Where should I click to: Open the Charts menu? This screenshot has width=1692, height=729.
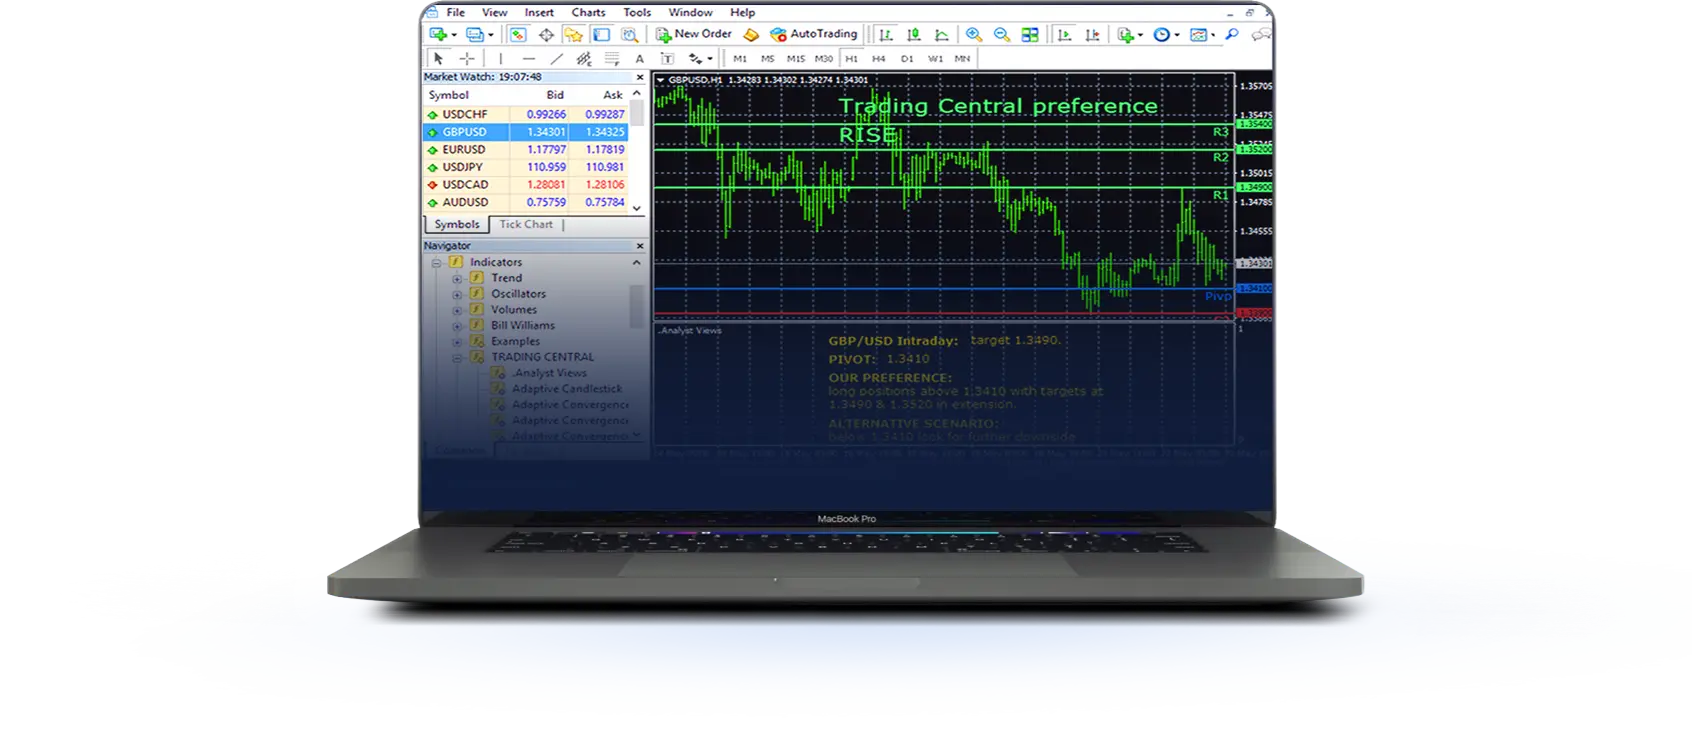click(588, 13)
